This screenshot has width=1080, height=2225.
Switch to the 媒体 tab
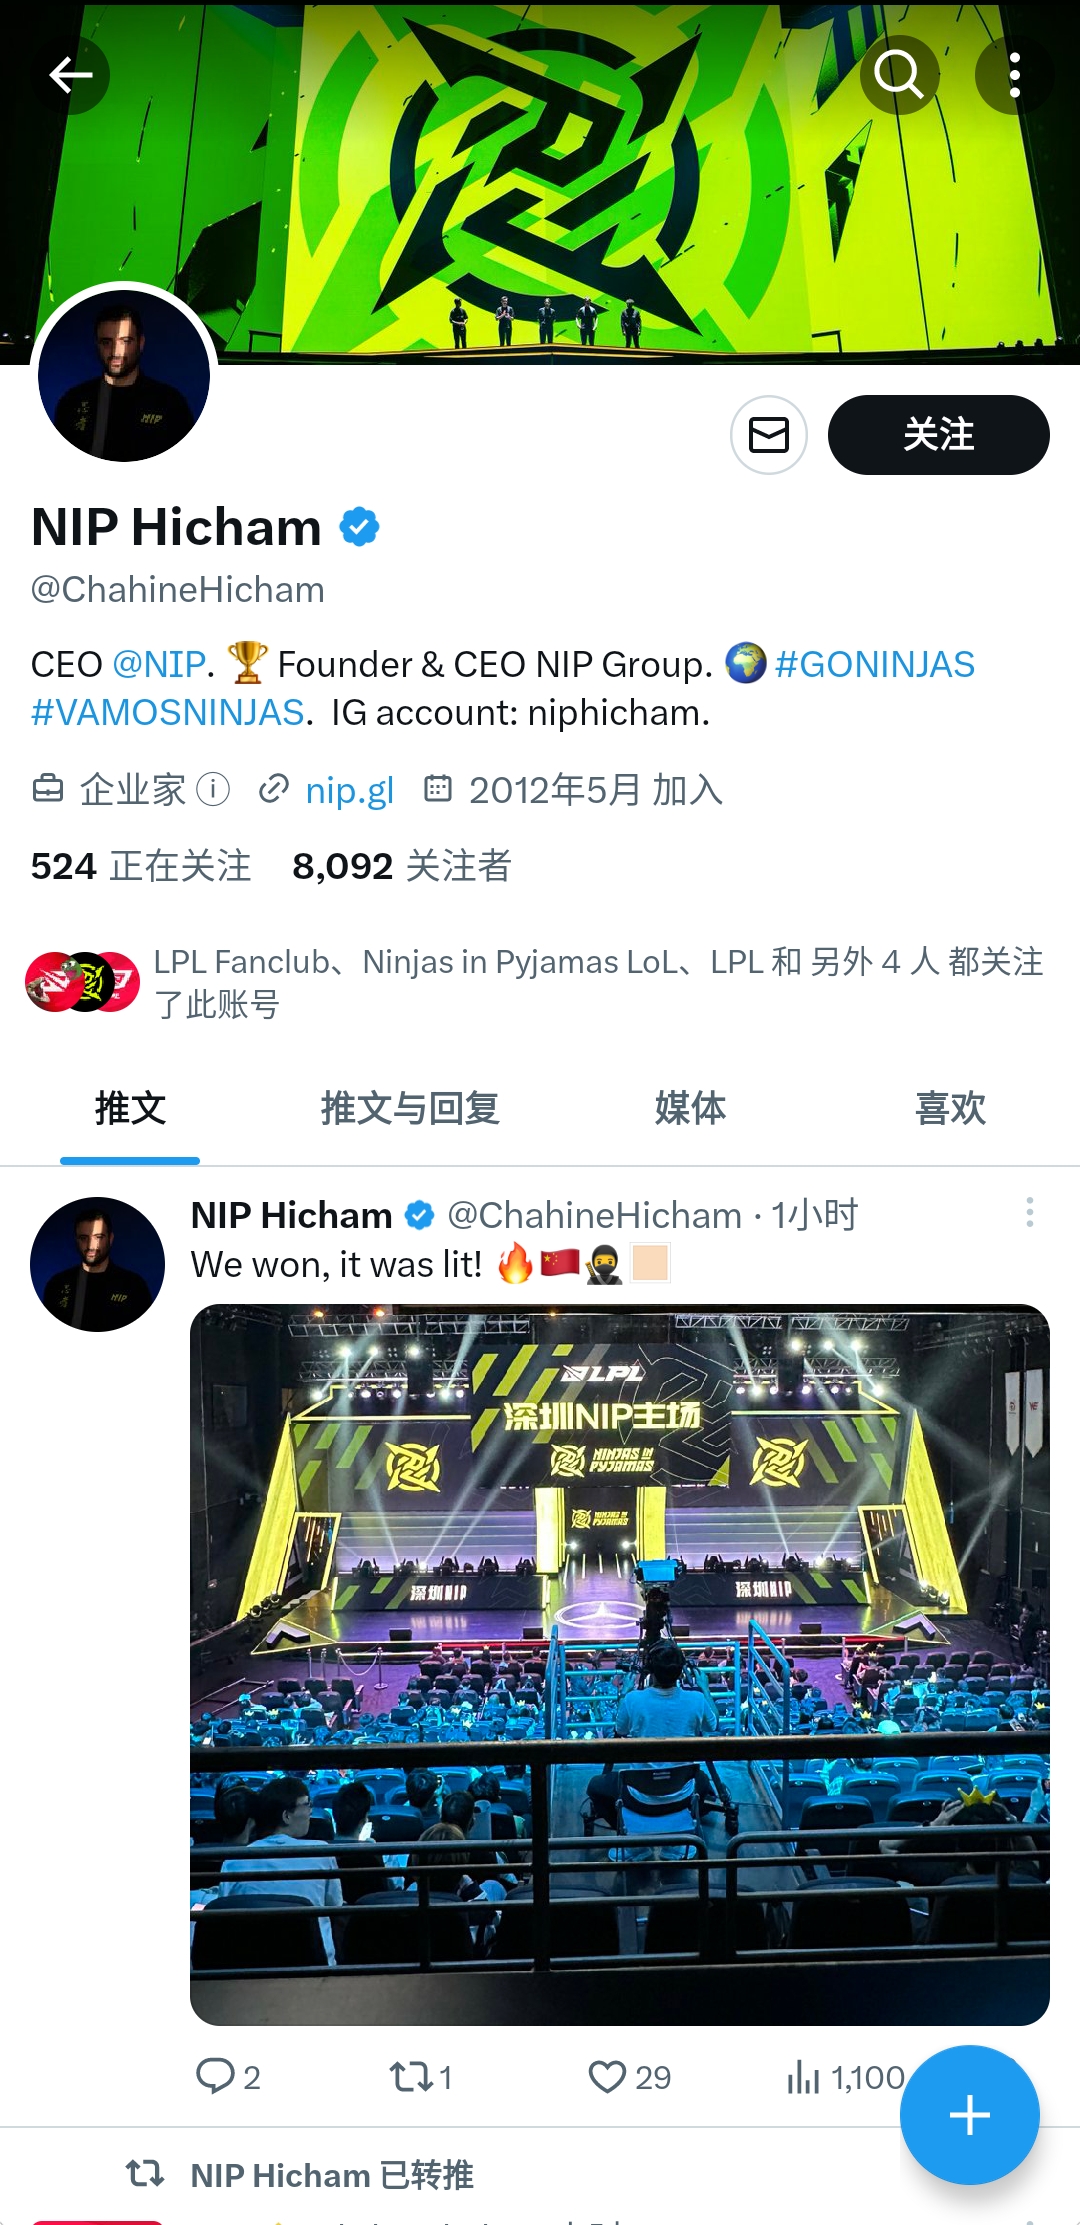pos(690,1108)
